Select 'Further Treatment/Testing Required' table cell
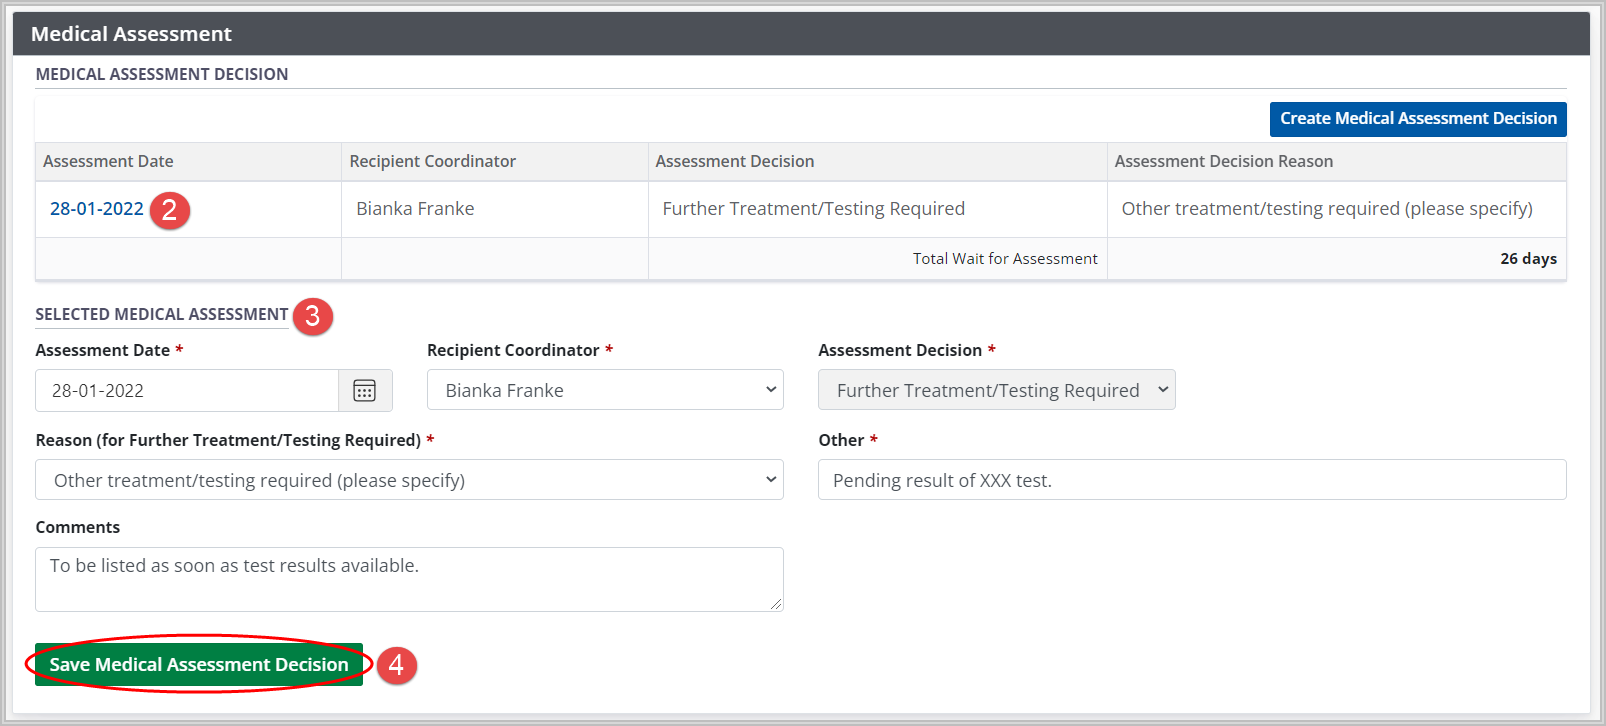 [x=878, y=209]
